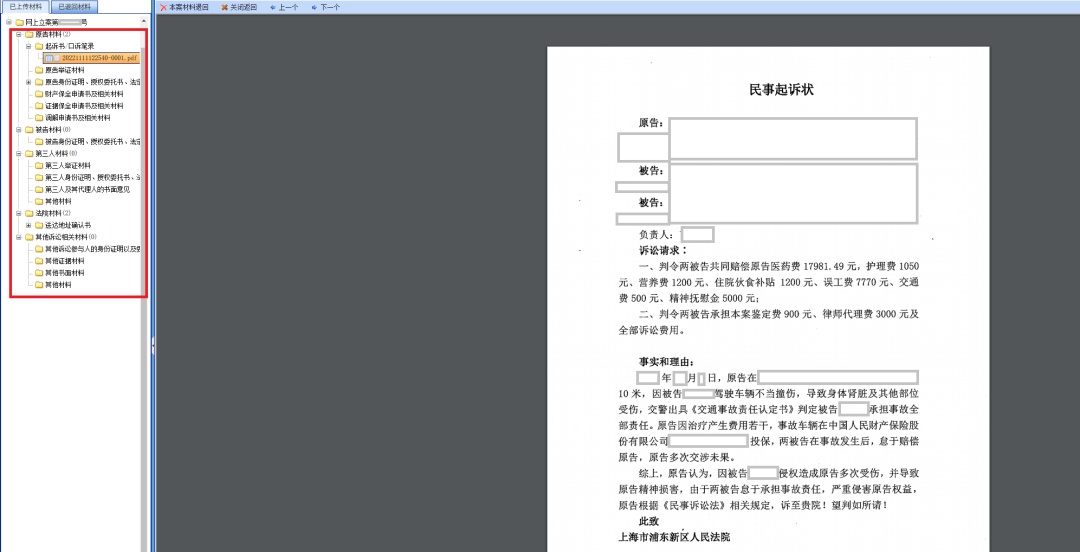Expand the 原告身份证明、授权委托书 node
This screenshot has height=552, width=1080.
point(28,82)
